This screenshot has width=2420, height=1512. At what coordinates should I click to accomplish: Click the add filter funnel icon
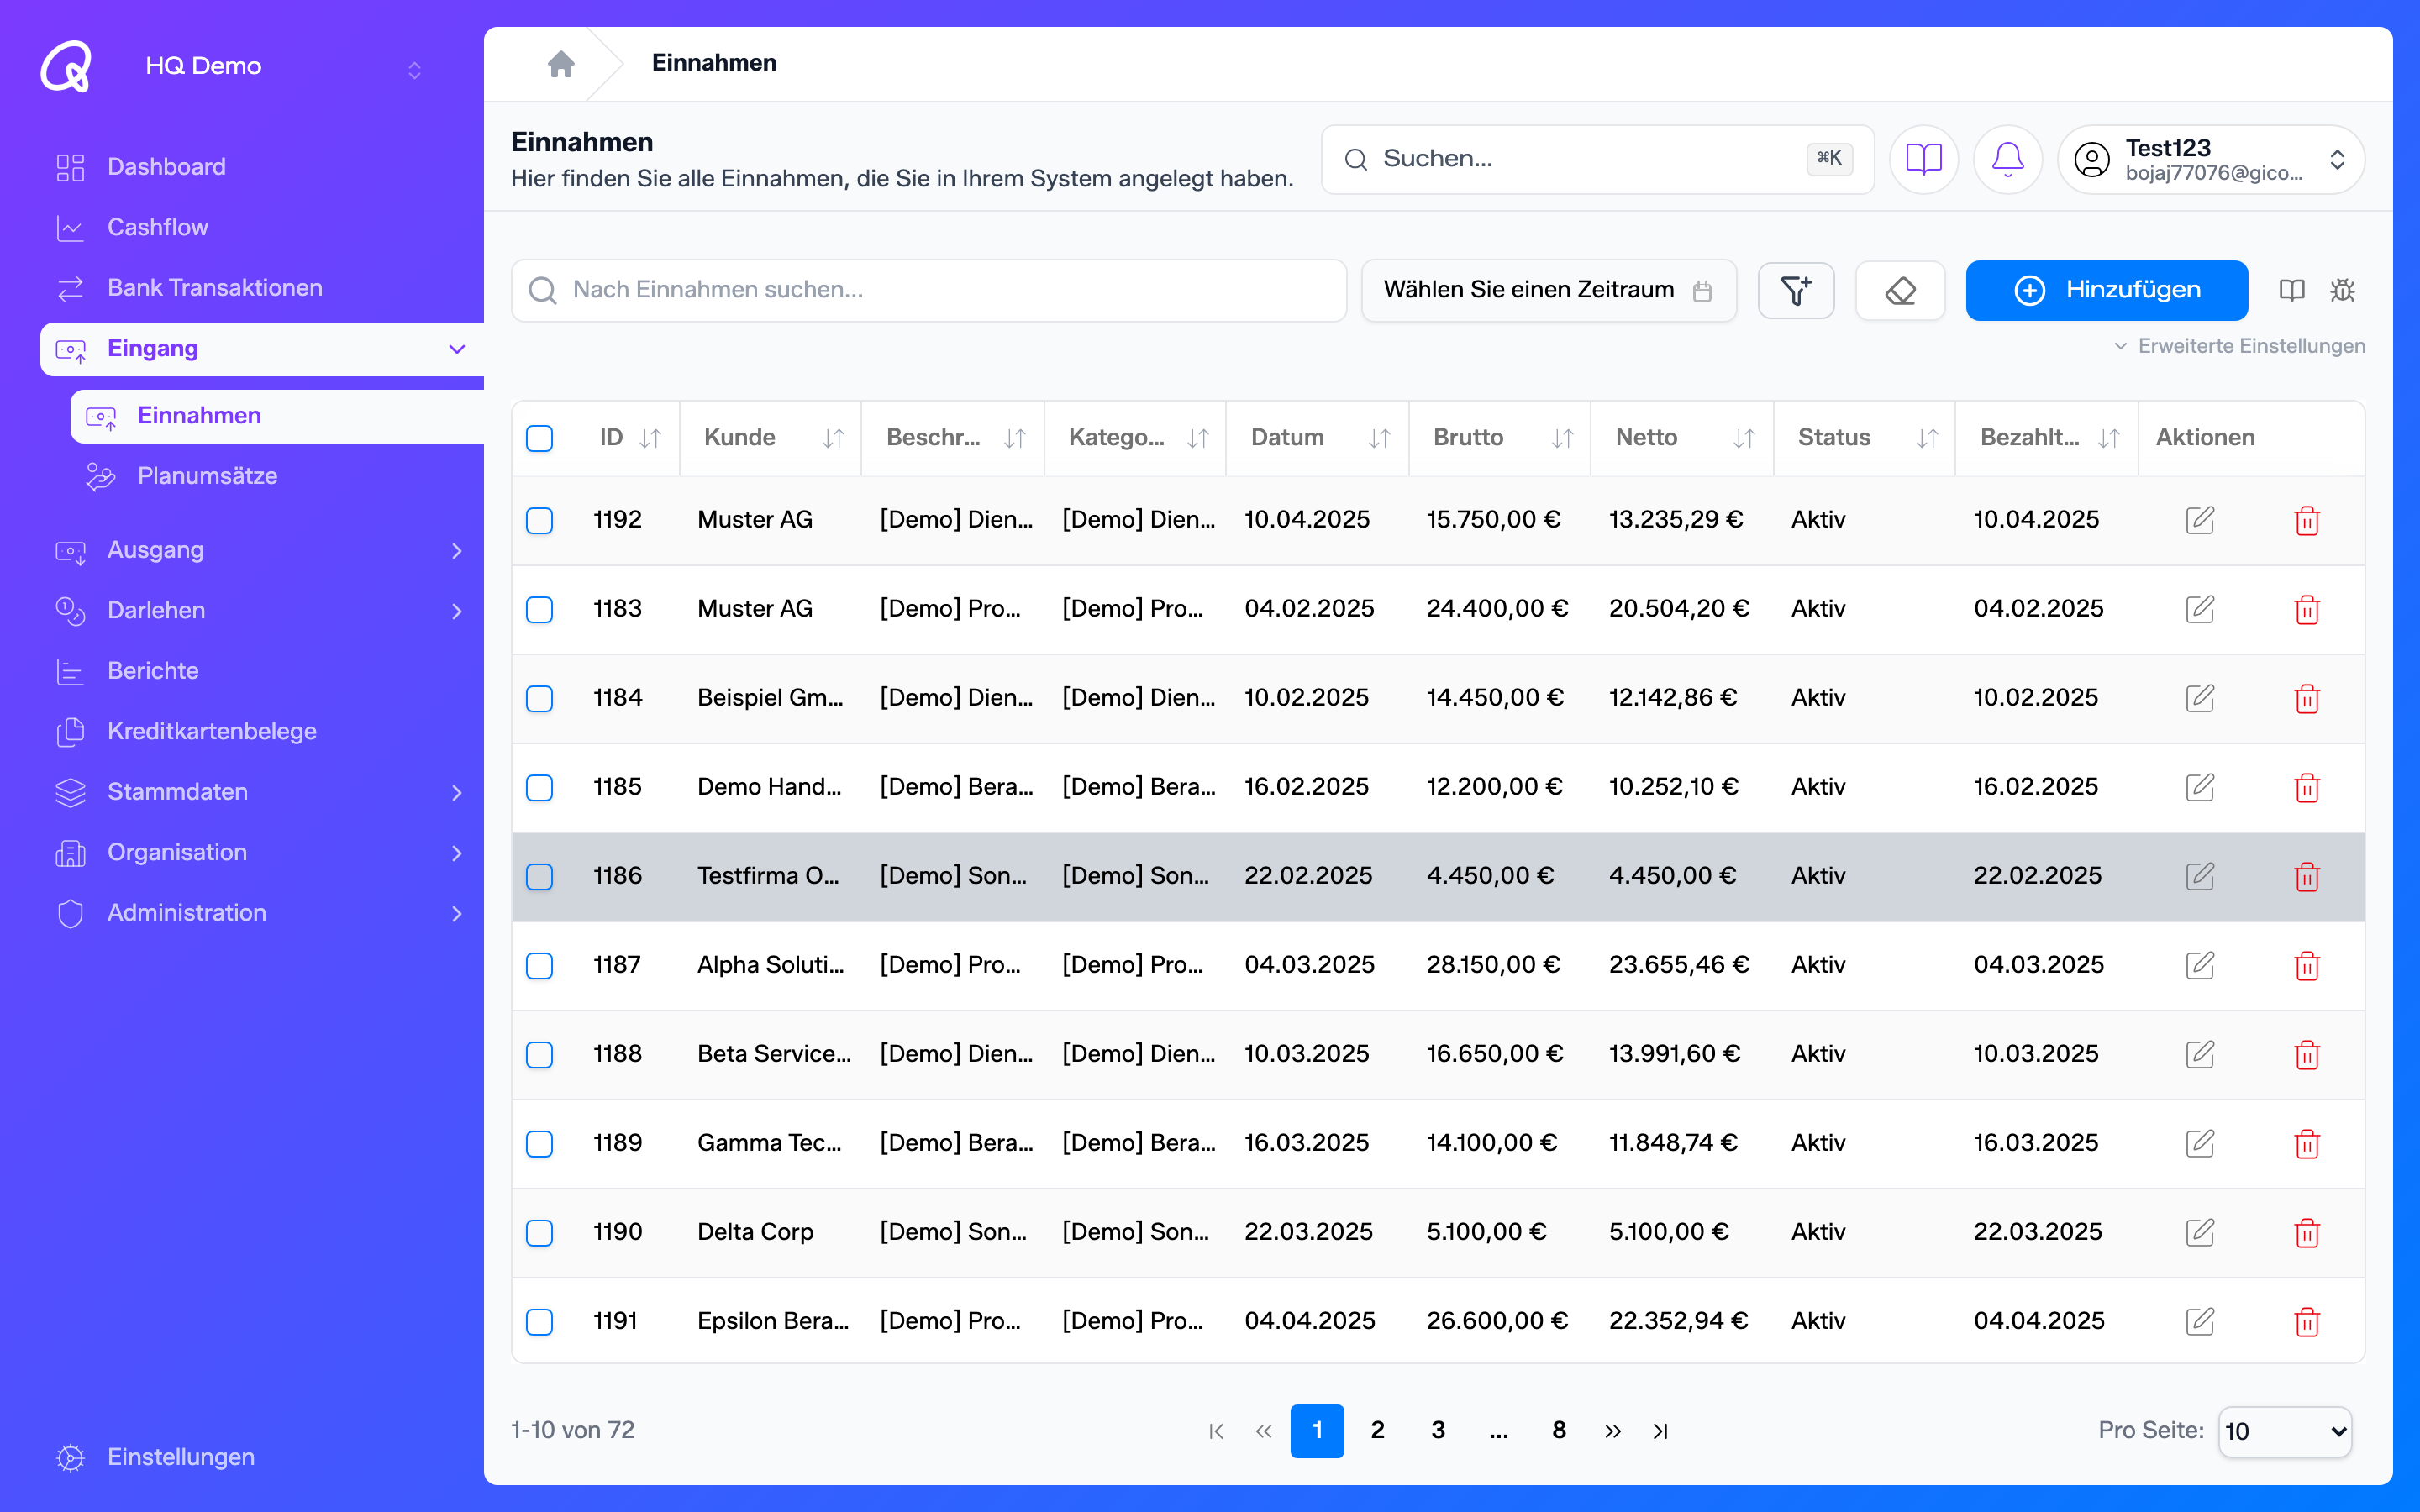pyautogui.click(x=1796, y=290)
